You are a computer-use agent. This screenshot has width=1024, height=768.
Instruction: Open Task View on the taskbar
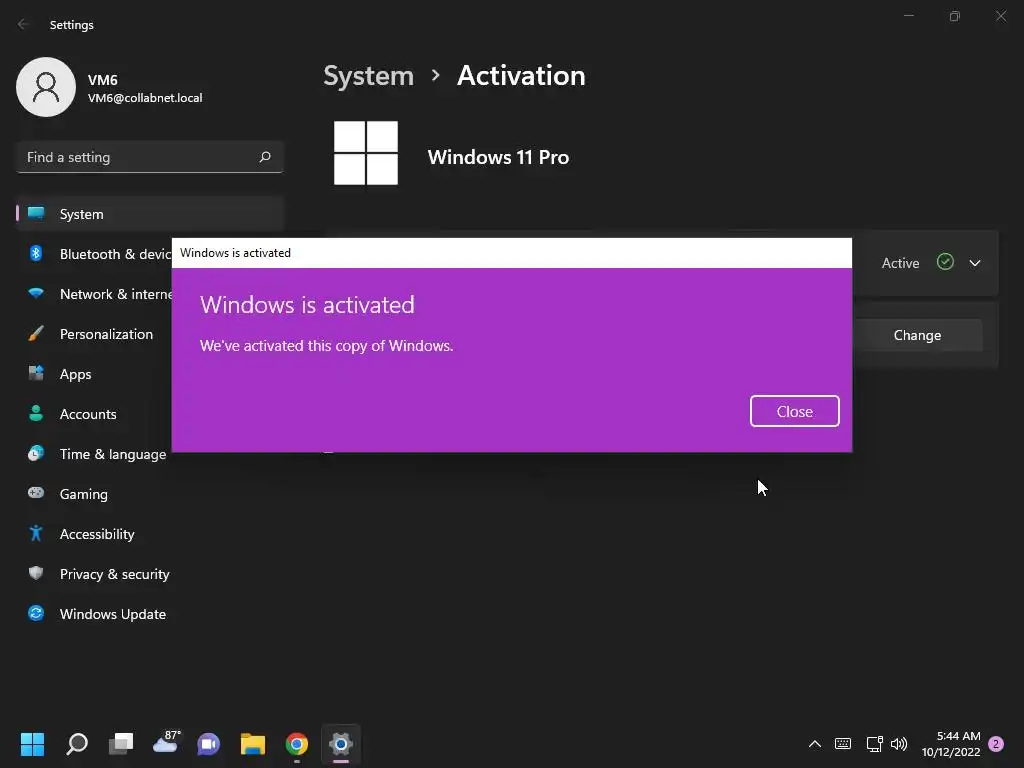coord(121,744)
